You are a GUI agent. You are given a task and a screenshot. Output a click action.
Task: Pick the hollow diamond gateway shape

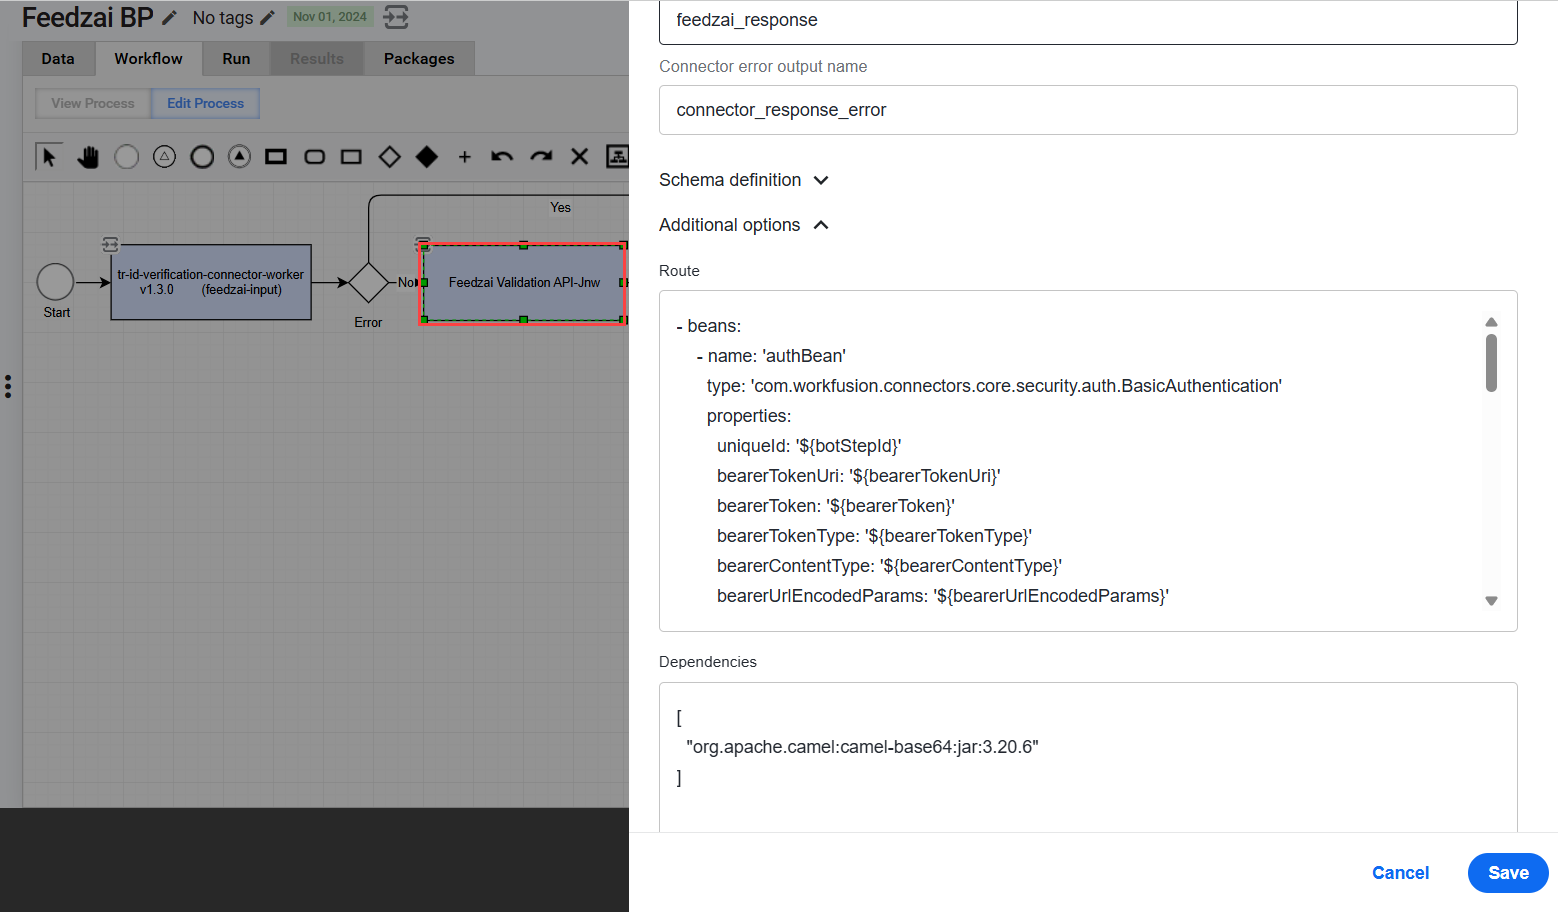pyautogui.click(x=389, y=157)
